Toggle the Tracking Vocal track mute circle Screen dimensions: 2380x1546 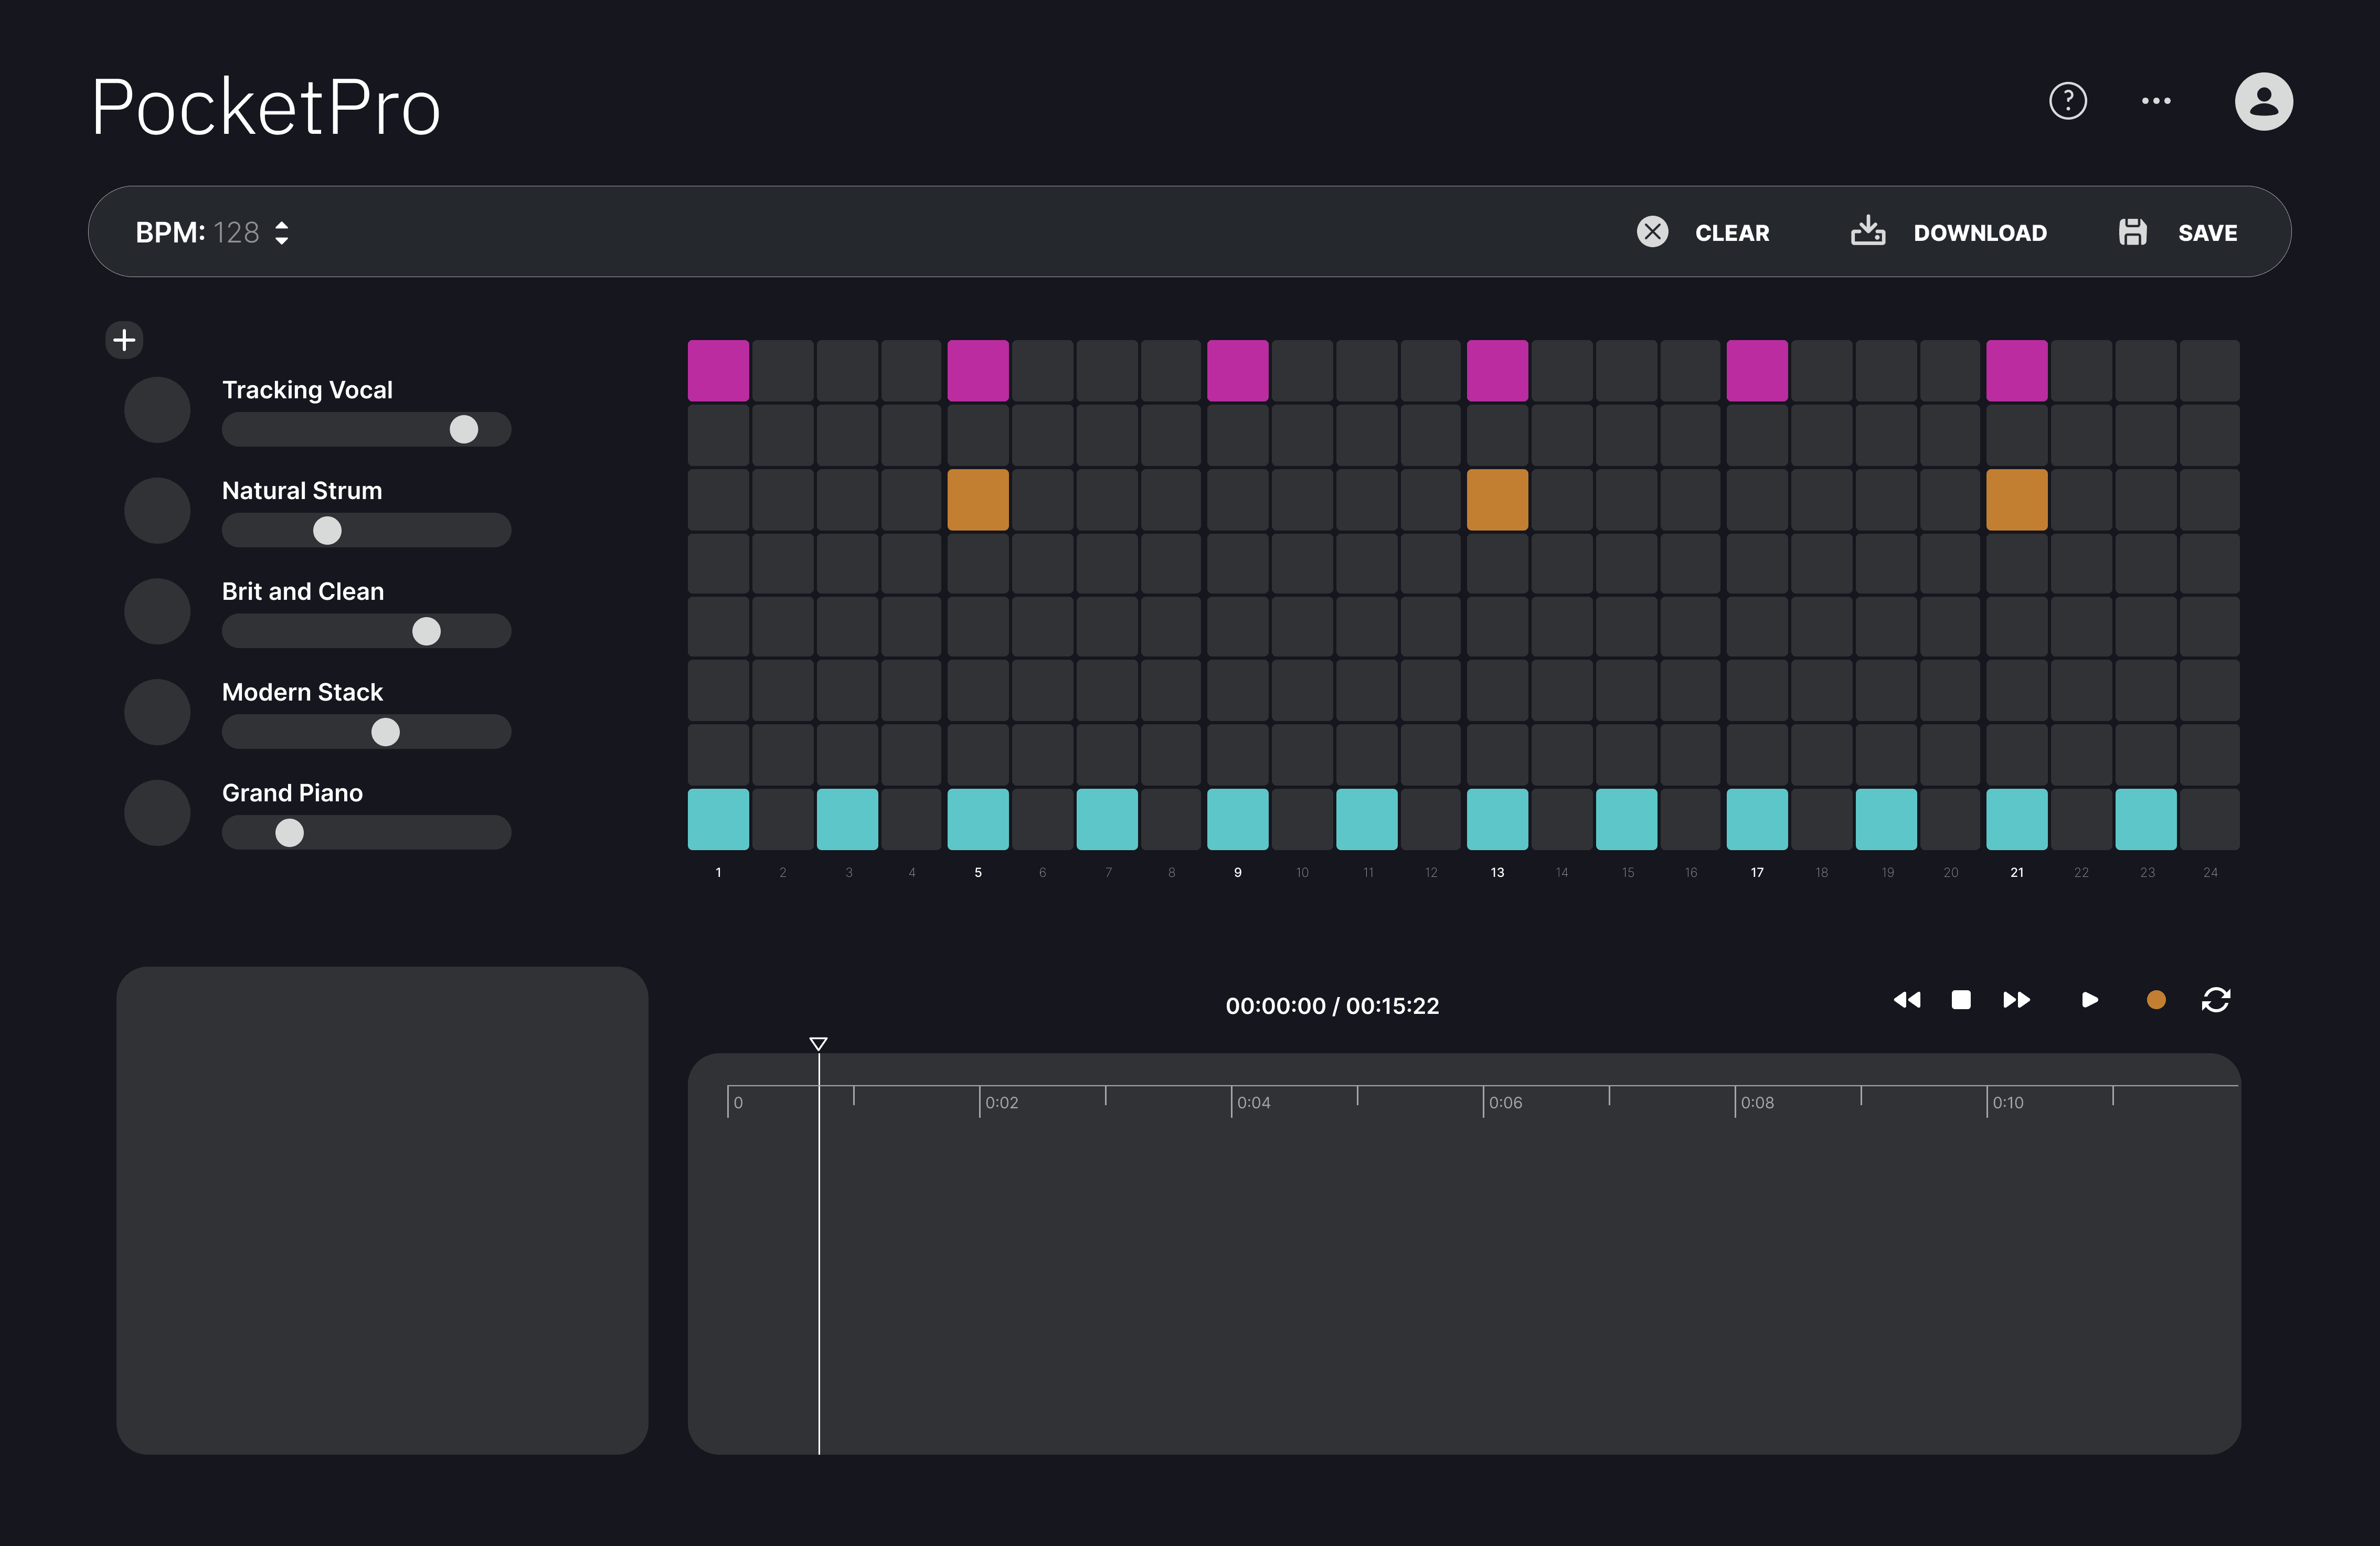pos(157,410)
